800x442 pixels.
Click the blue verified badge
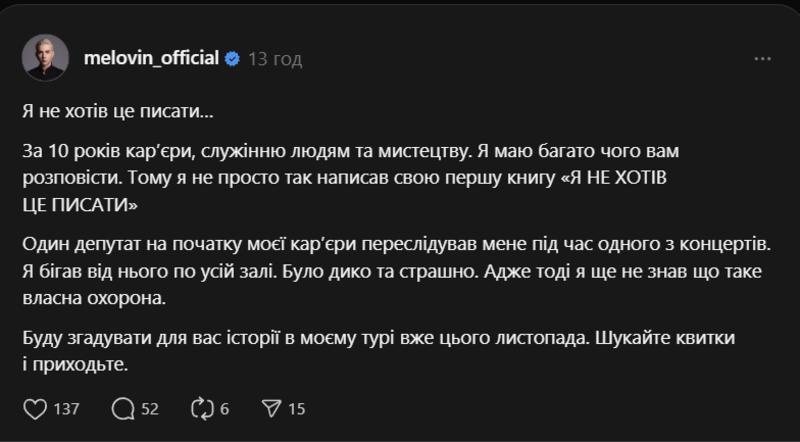[231, 59]
